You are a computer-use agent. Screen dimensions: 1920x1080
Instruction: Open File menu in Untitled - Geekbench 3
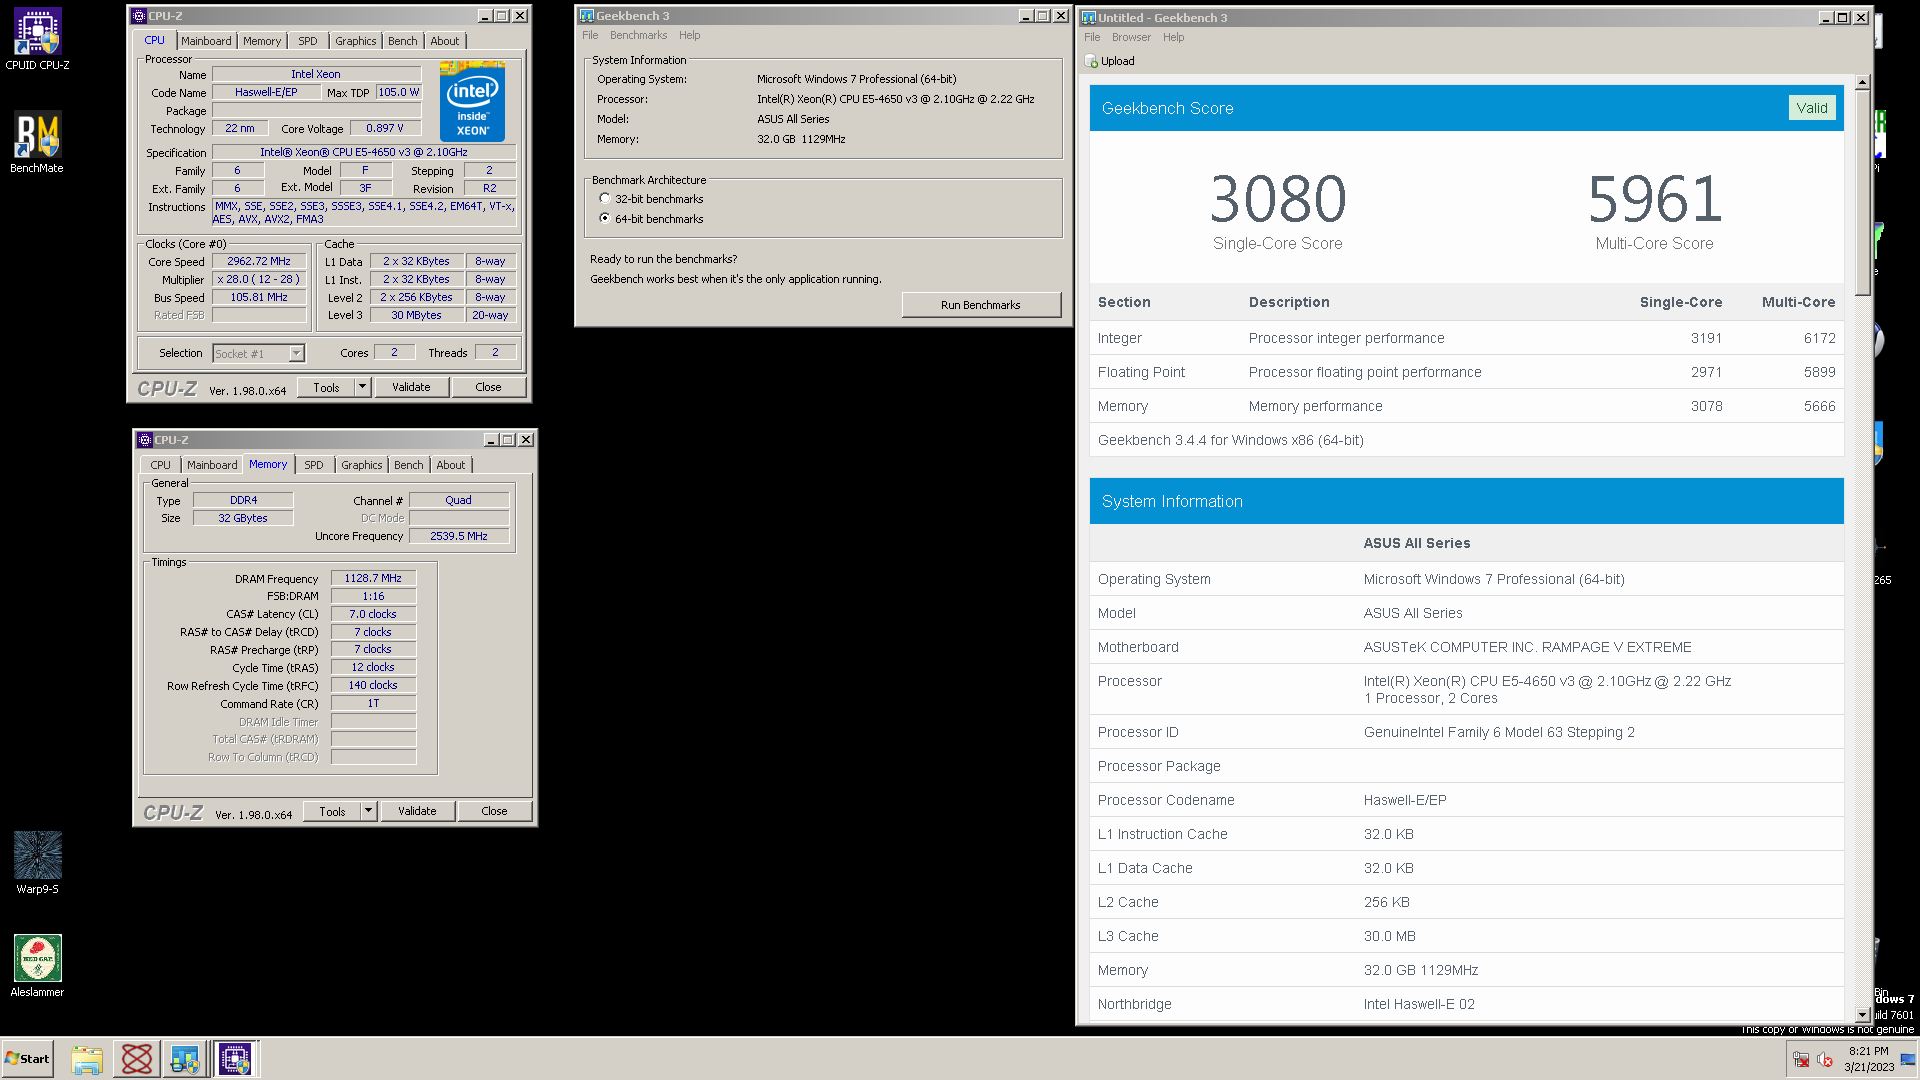tap(1092, 37)
